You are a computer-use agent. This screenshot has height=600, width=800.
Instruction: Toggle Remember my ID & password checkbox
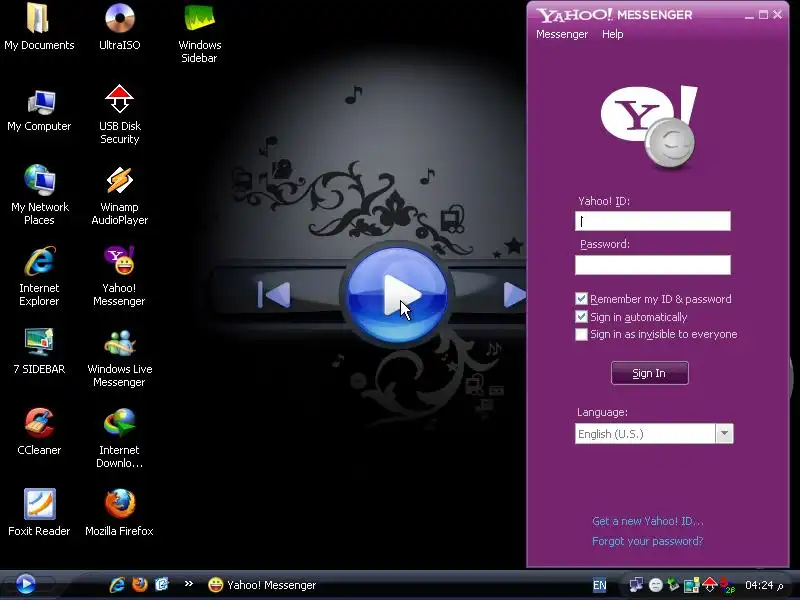pyautogui.click(x=581, y=299)
